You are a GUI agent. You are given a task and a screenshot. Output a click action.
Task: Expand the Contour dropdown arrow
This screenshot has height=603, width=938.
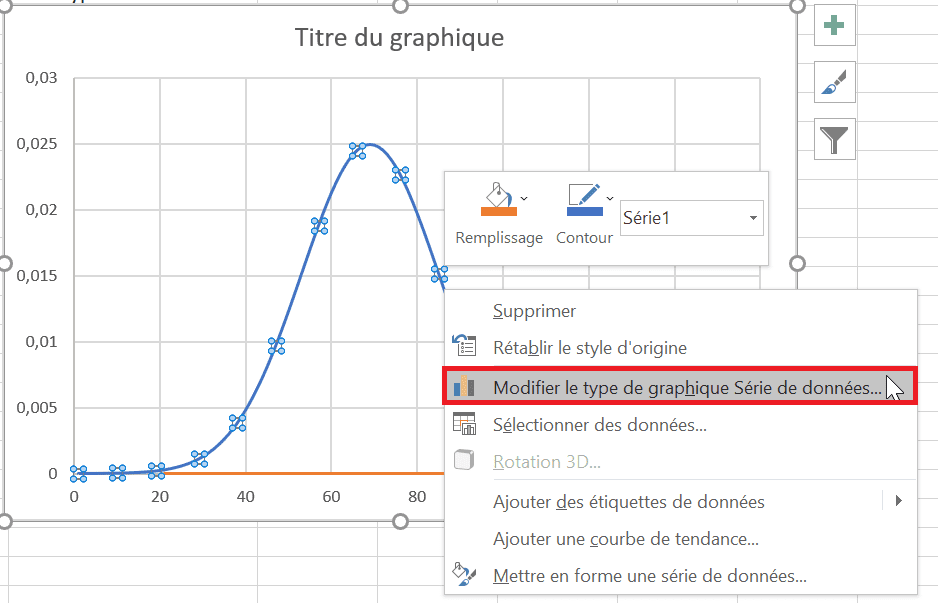[x=610, y=196]
